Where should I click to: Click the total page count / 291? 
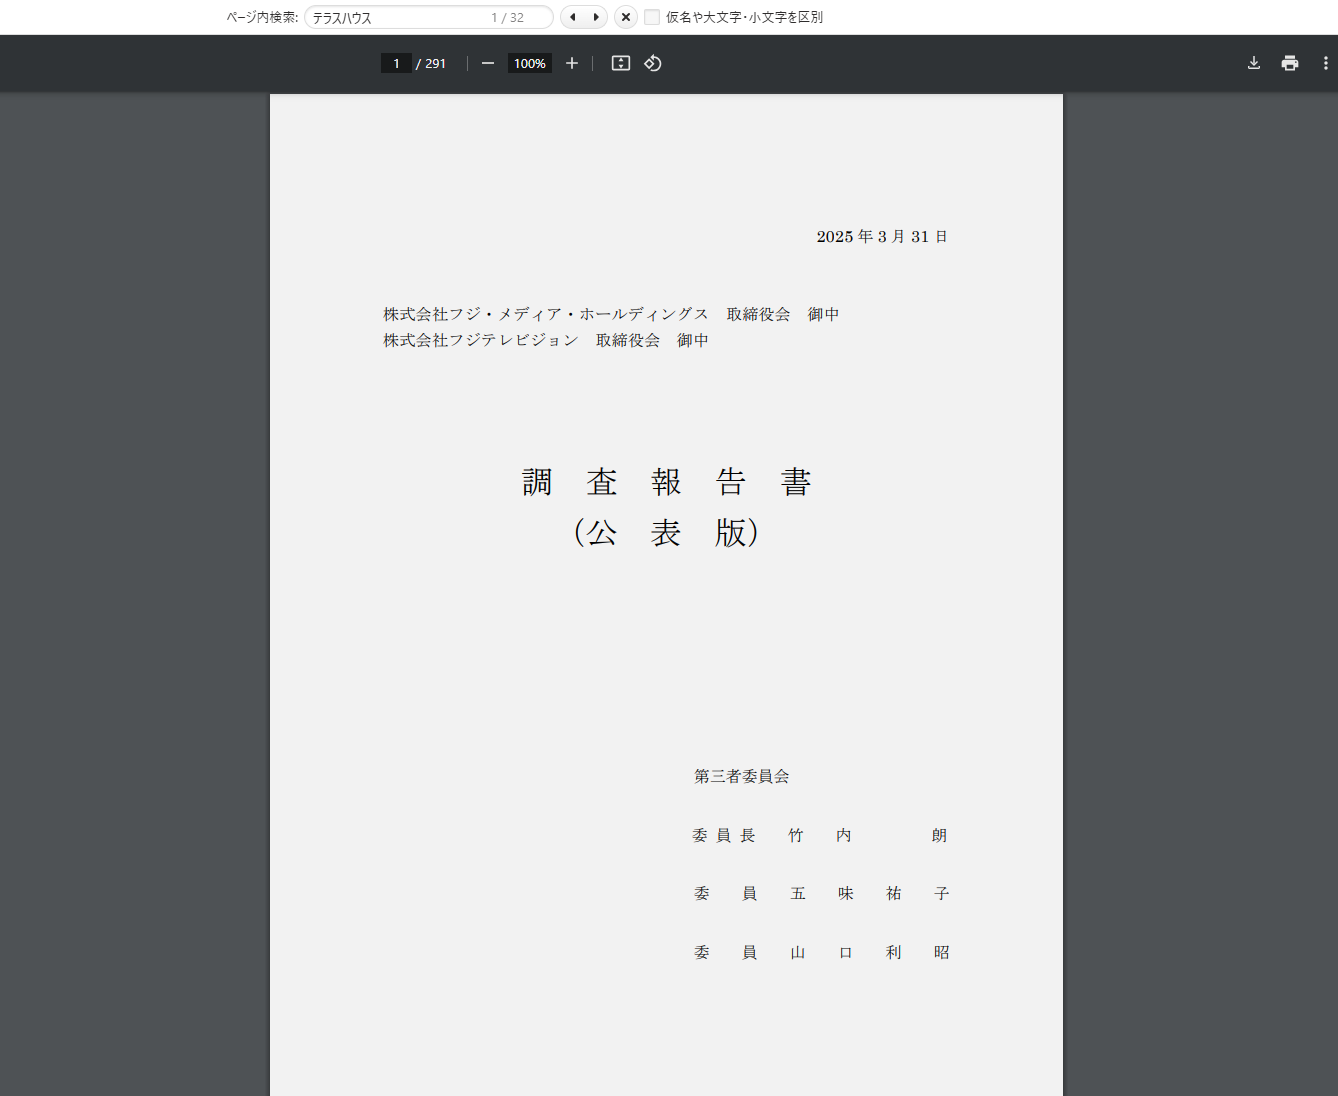[x=431, y=63]
